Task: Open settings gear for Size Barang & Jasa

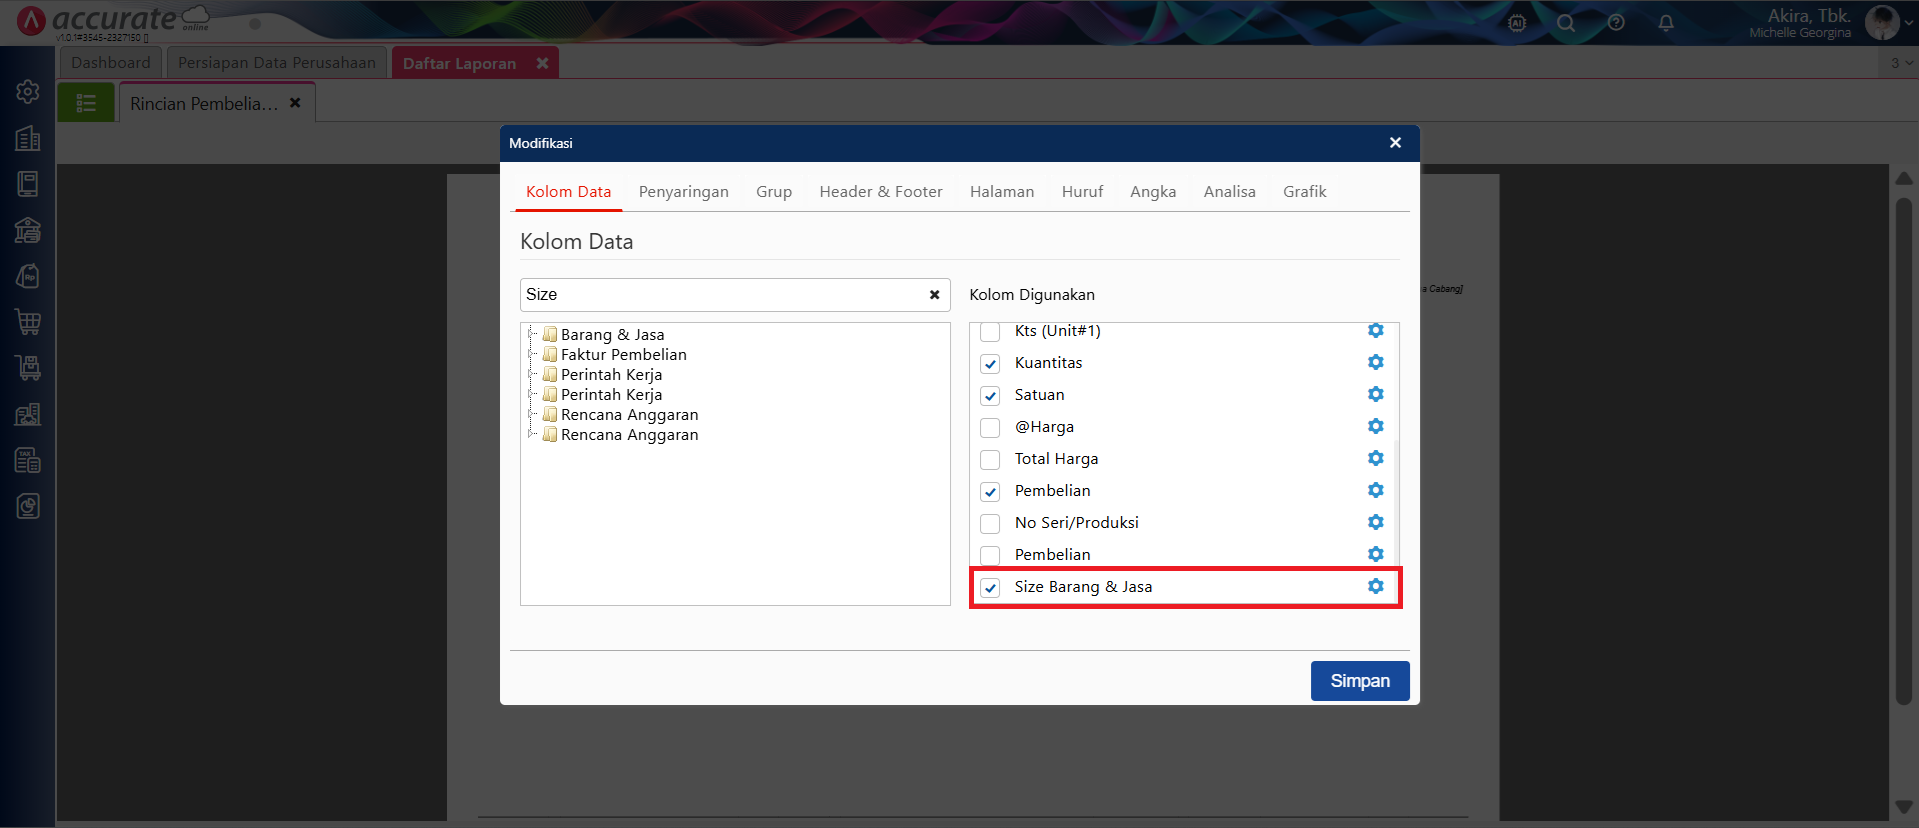Action: [1375, 586]
